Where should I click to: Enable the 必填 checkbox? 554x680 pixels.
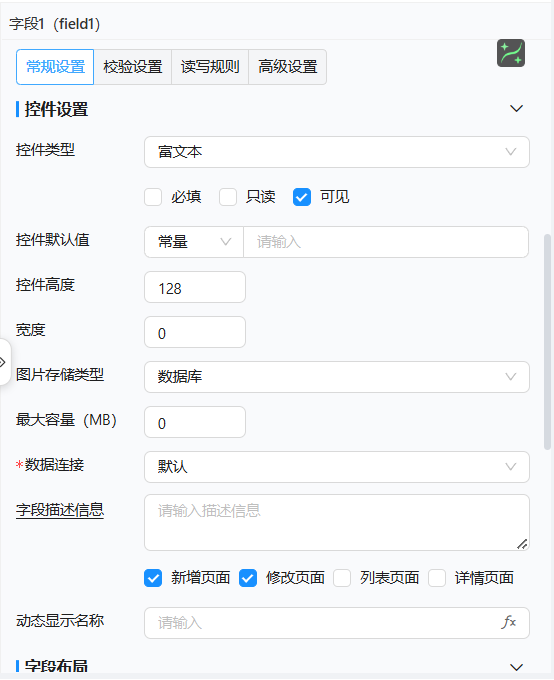(153, 197)
